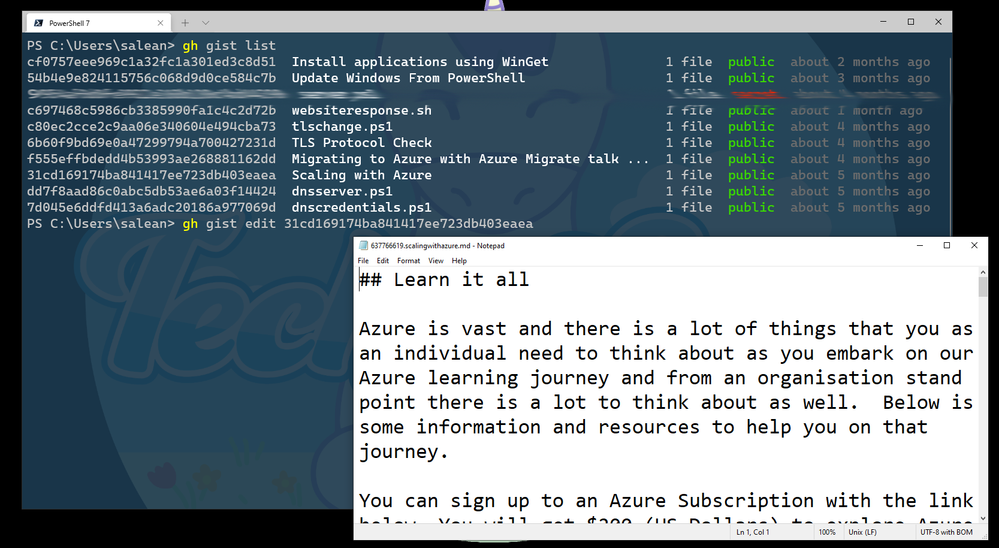Click 'Unix (LF)' in the status bar
The width and height of the screenshot is (999, 548).
(863, 532)
